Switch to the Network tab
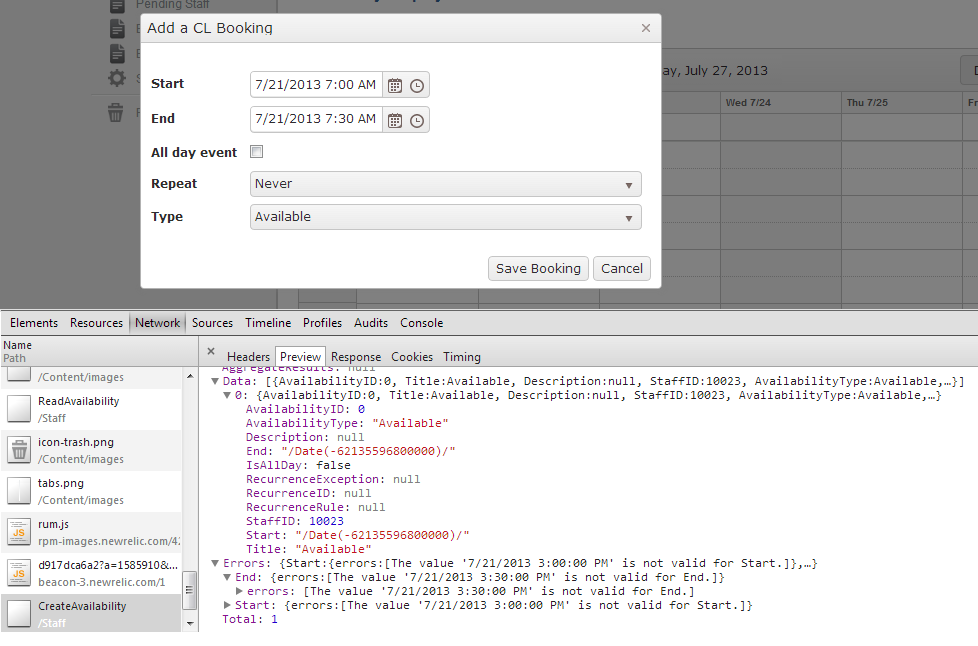This screenshot has height=646, width=978. point(157,323)
